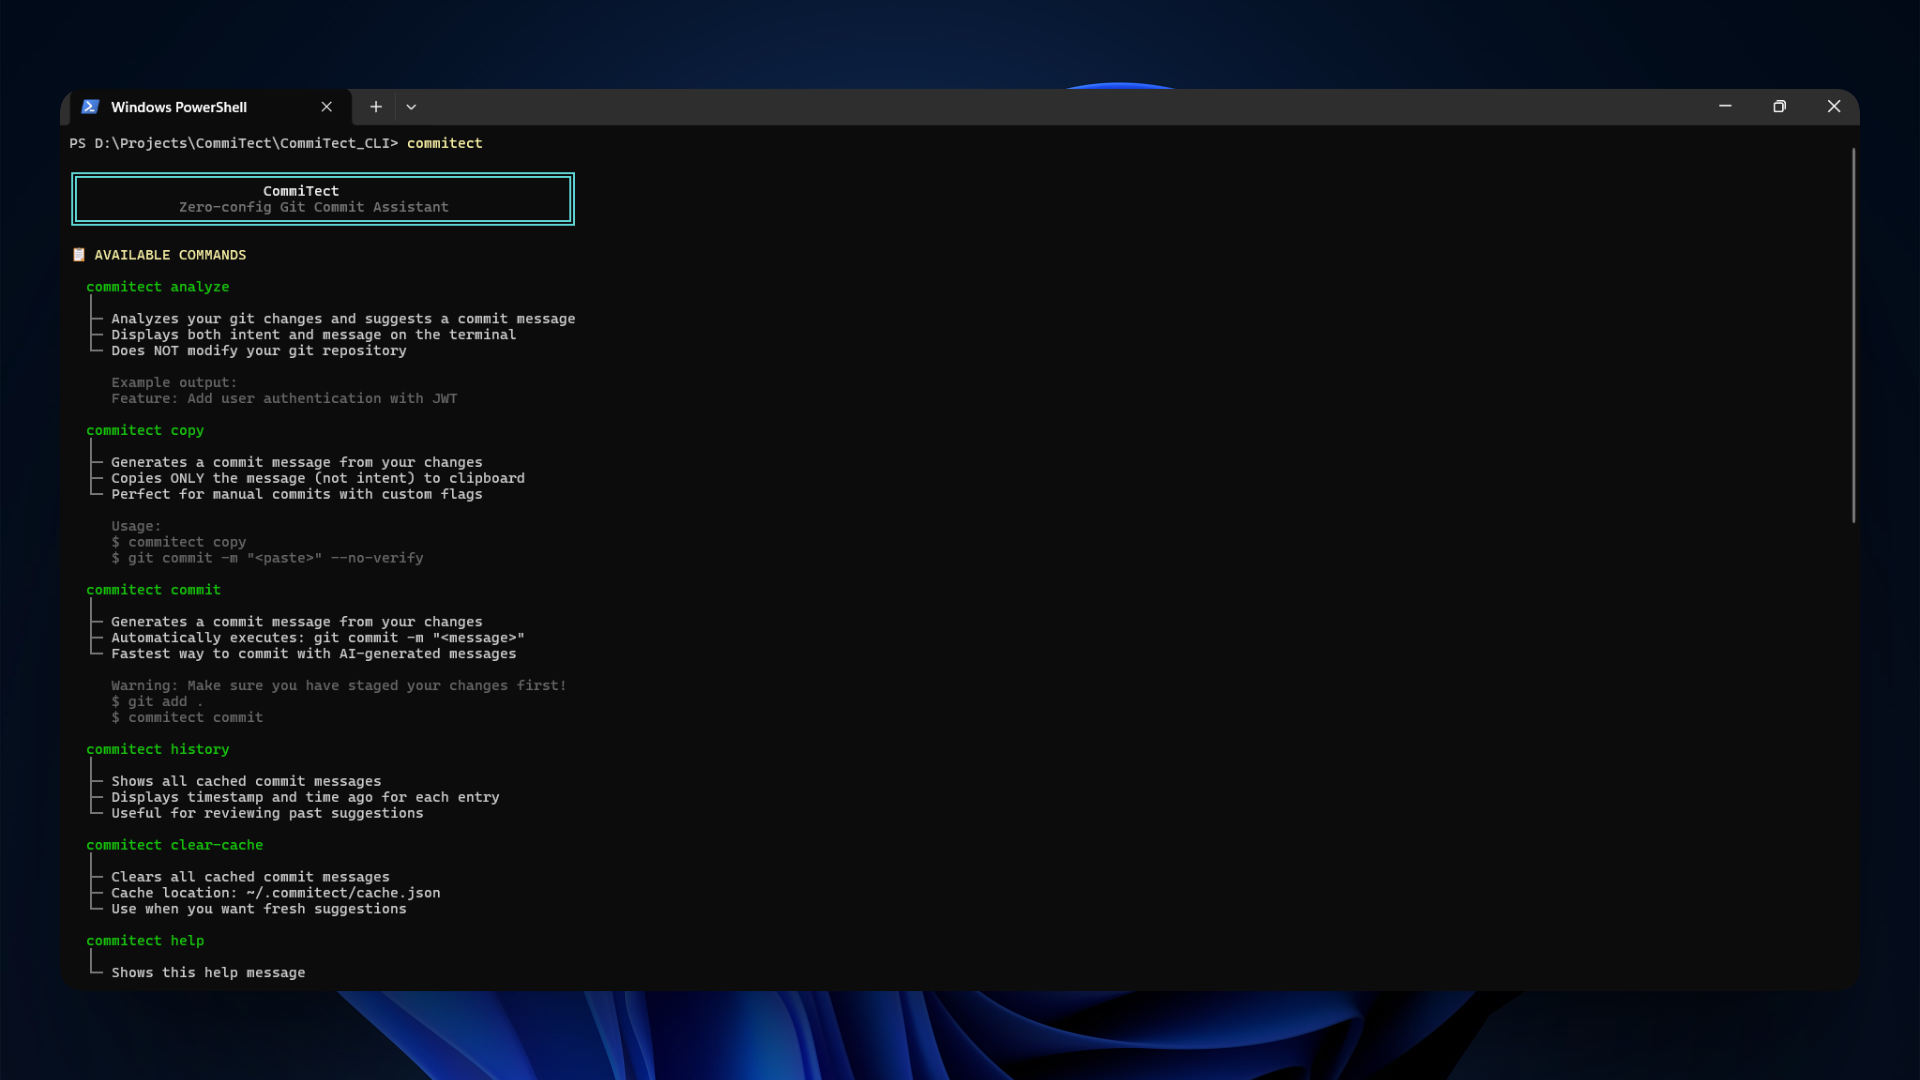This screenshot has height=1080, width=1920.
Task: Click the commitect history command heading
Action: coord(157,748)
